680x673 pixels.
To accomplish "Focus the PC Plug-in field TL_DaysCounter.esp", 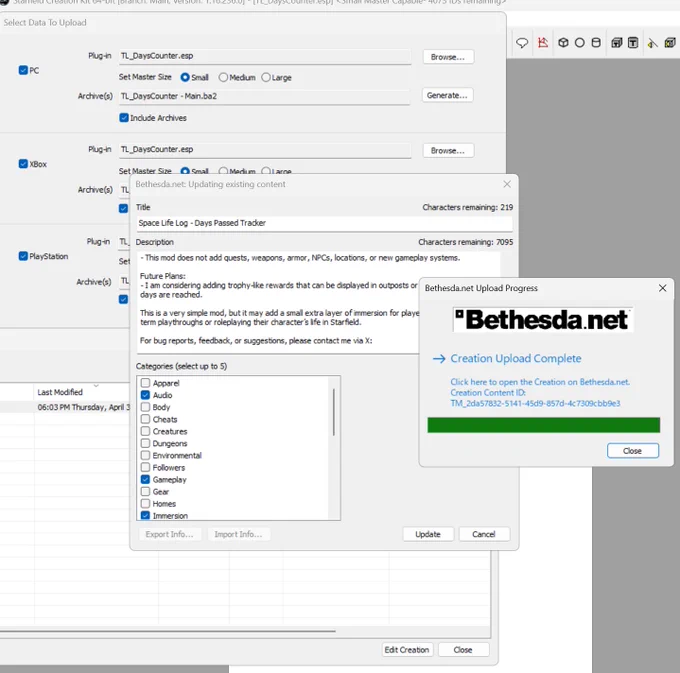I will click(265, 56).
